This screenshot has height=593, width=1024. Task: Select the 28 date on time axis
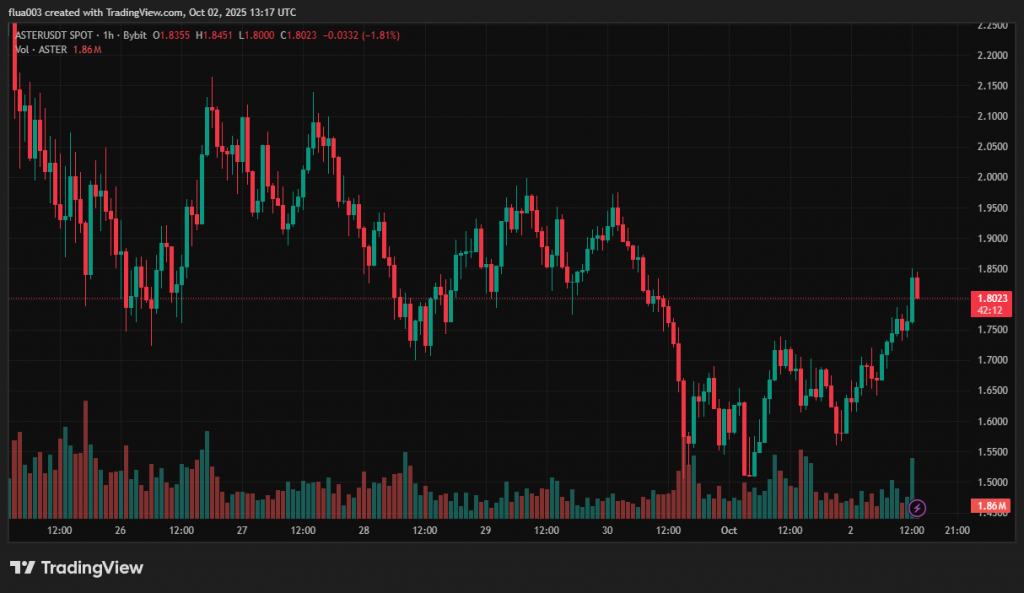pyautogui.click(x=363, y=530)
